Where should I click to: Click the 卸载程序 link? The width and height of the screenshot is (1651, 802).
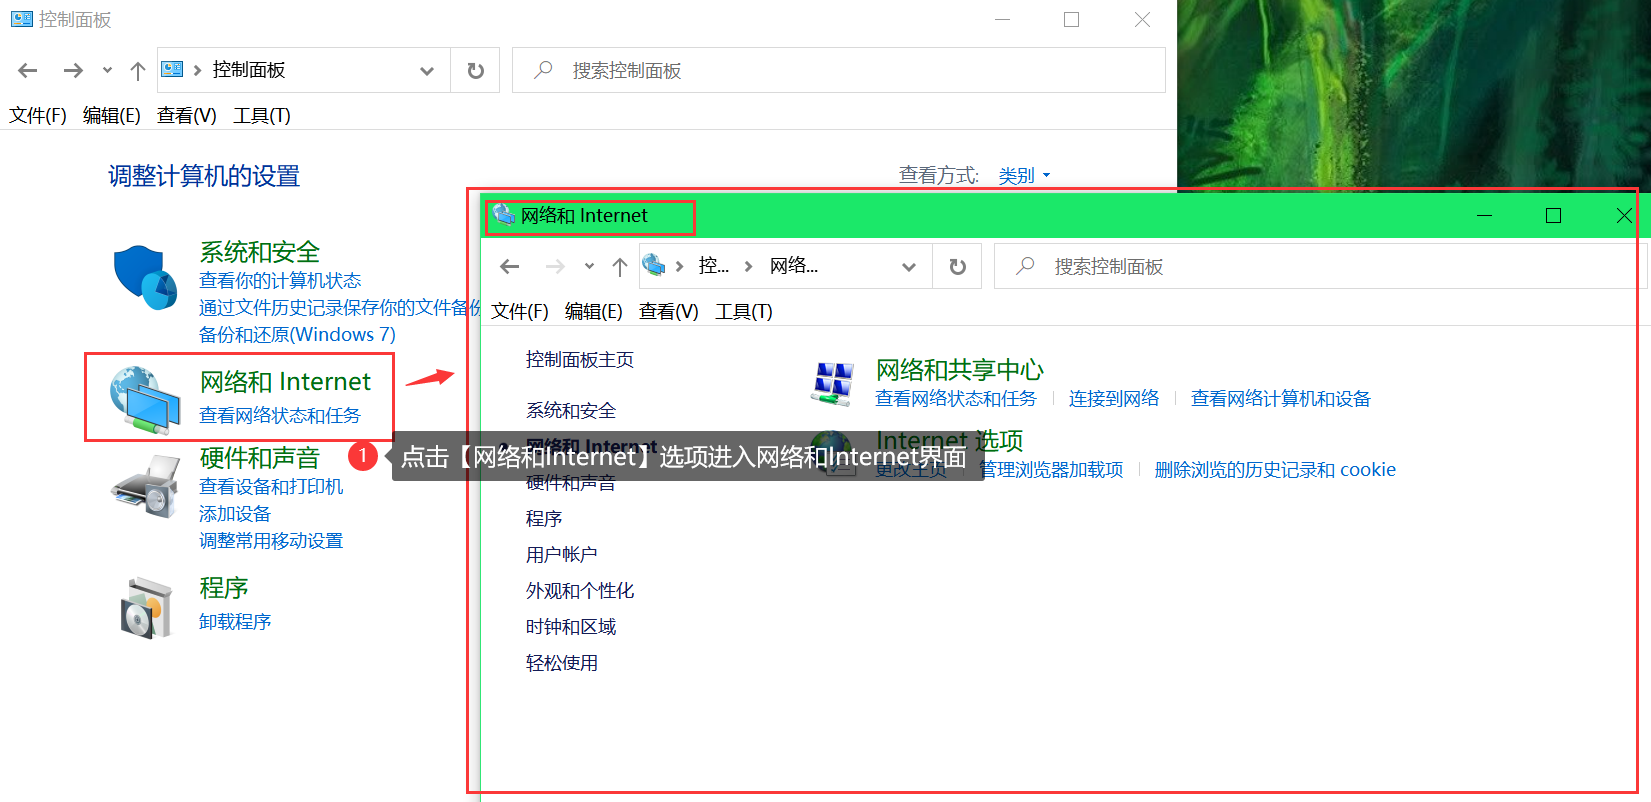pyautogui.click(x=235, y=622)
